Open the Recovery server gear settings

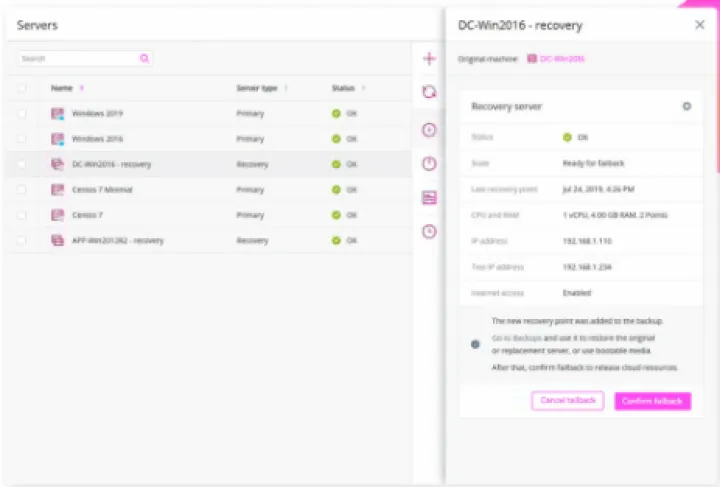click(686, 106)
